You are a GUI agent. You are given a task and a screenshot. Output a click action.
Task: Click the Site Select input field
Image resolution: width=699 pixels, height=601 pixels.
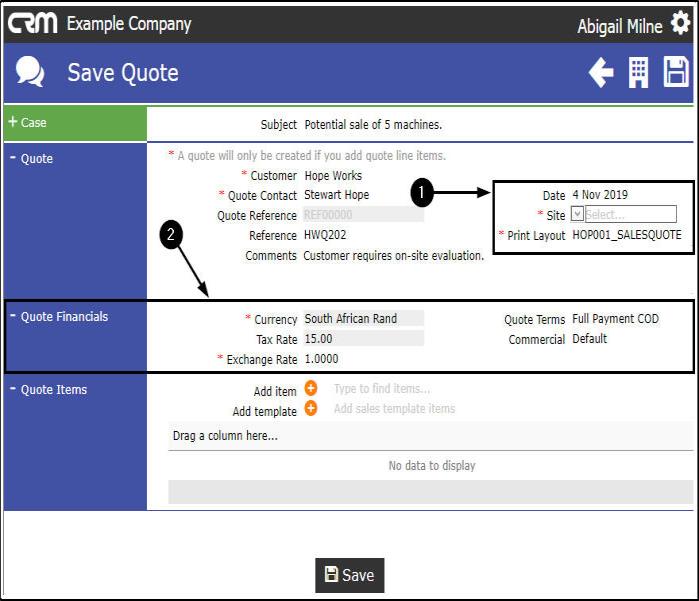[x=630, y=214]
